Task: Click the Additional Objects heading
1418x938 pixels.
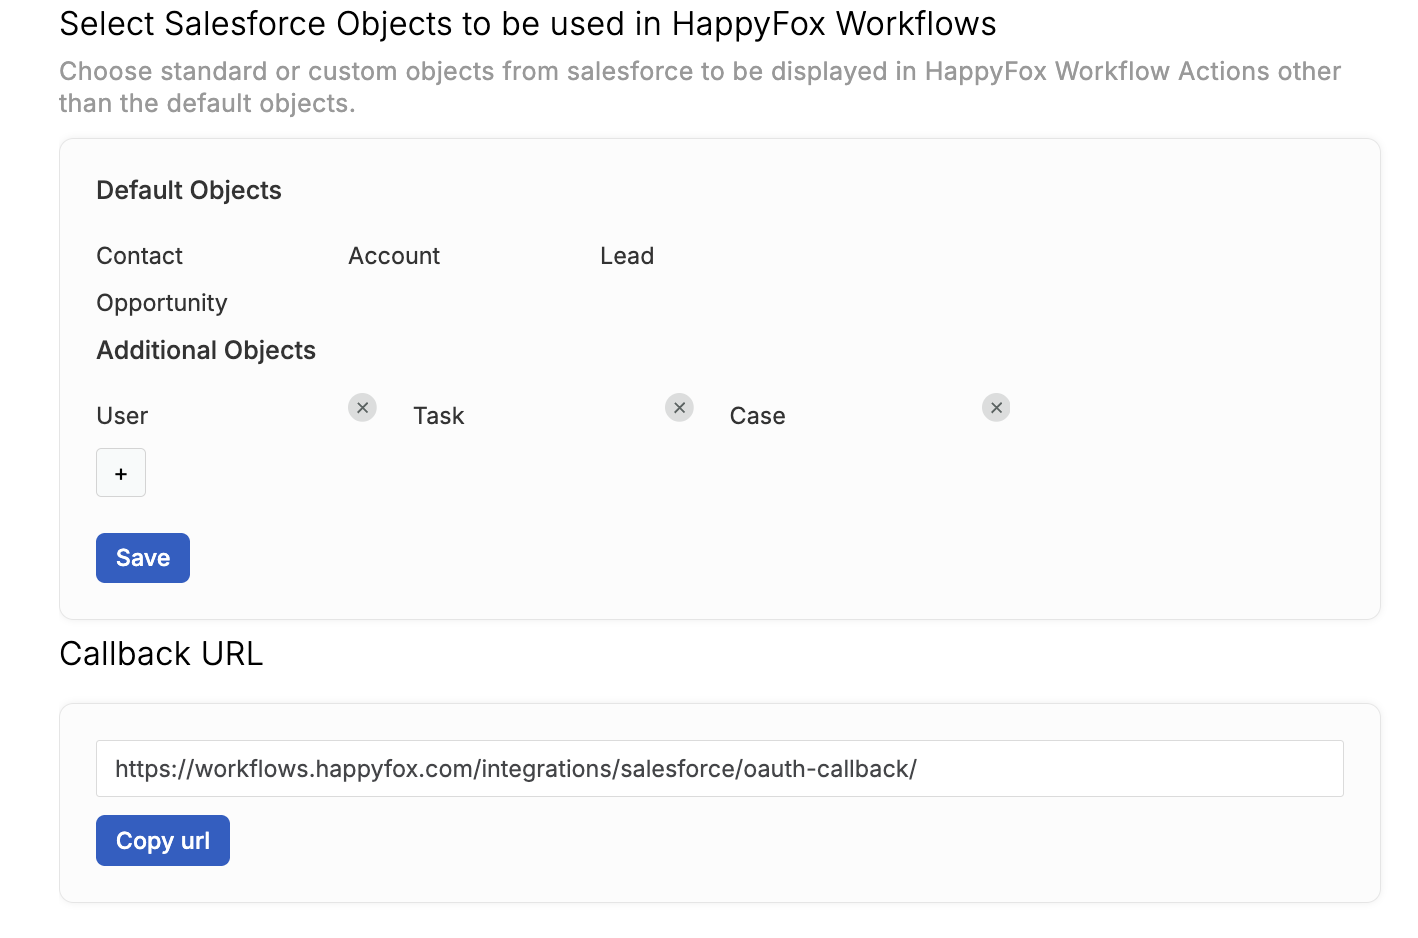Action: point(206,350)
